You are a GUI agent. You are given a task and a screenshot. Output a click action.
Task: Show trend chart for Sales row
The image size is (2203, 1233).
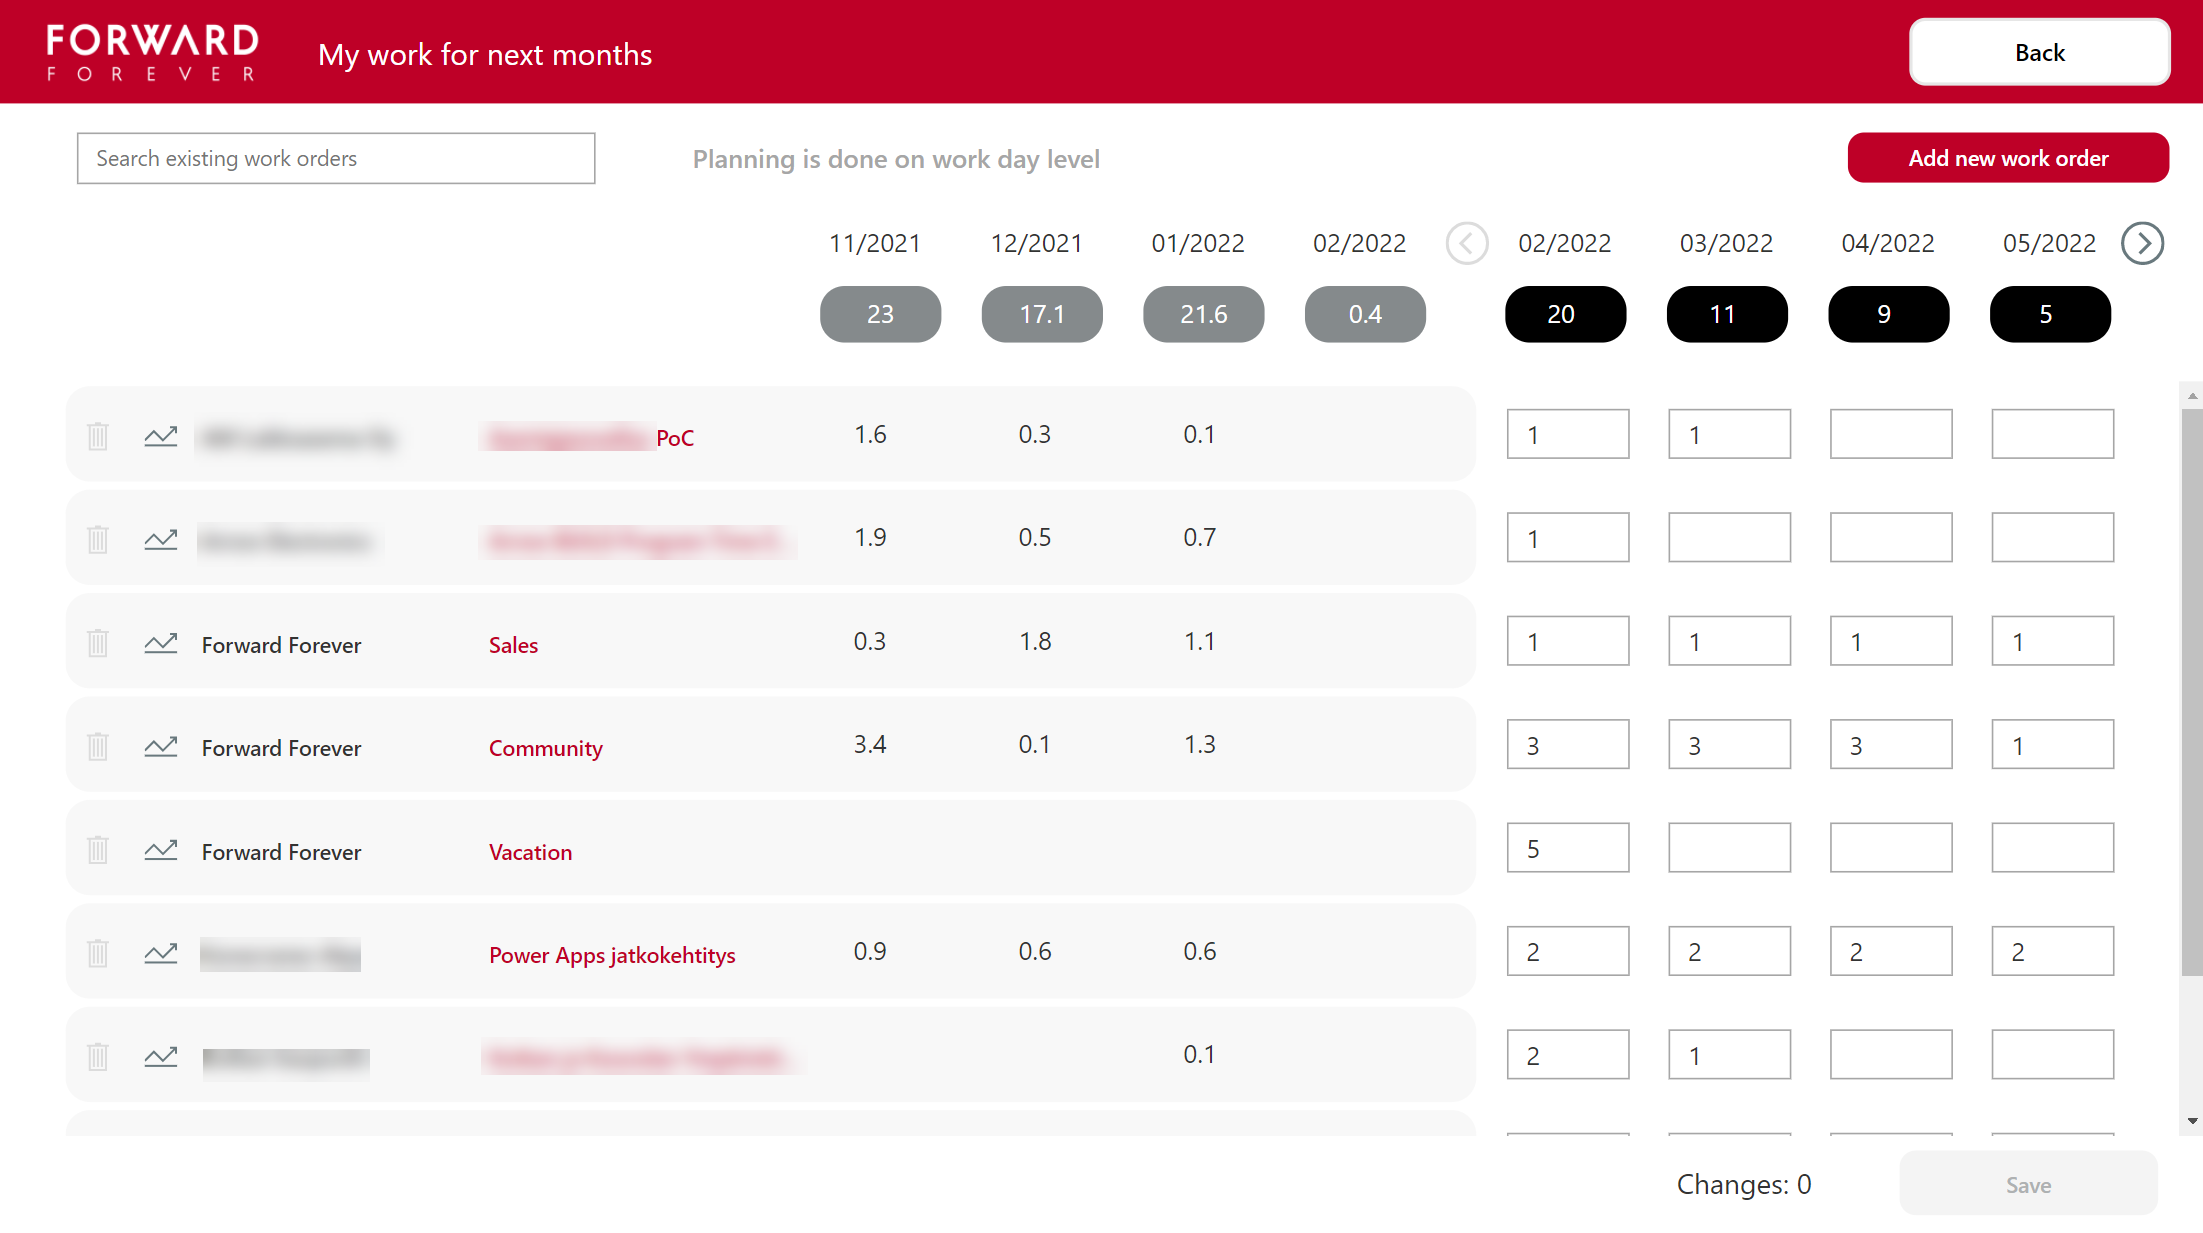[160, 643]
